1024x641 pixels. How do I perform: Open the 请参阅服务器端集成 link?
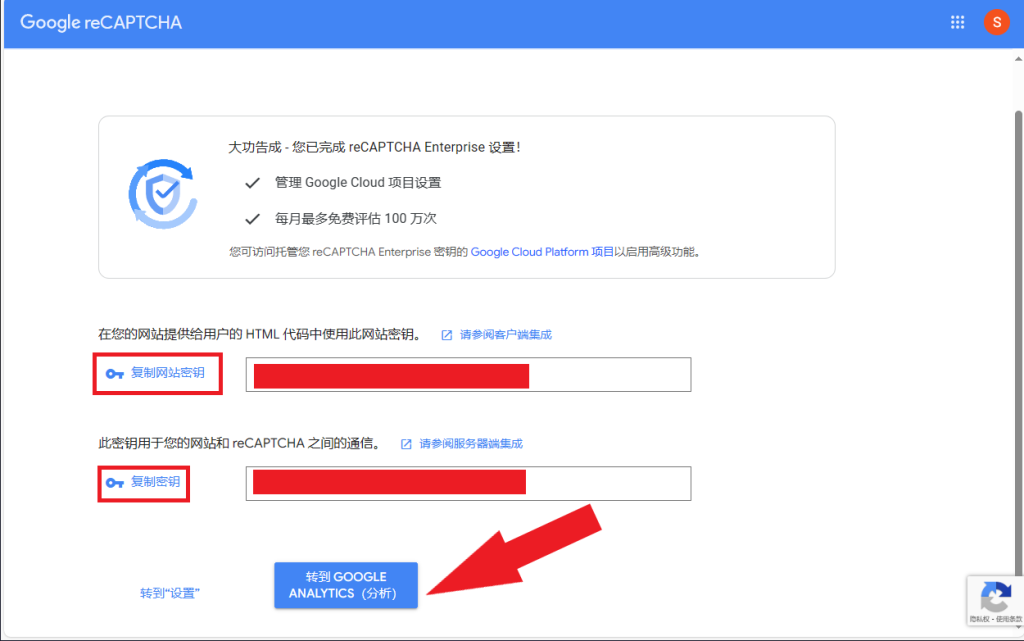pos(471,444)
